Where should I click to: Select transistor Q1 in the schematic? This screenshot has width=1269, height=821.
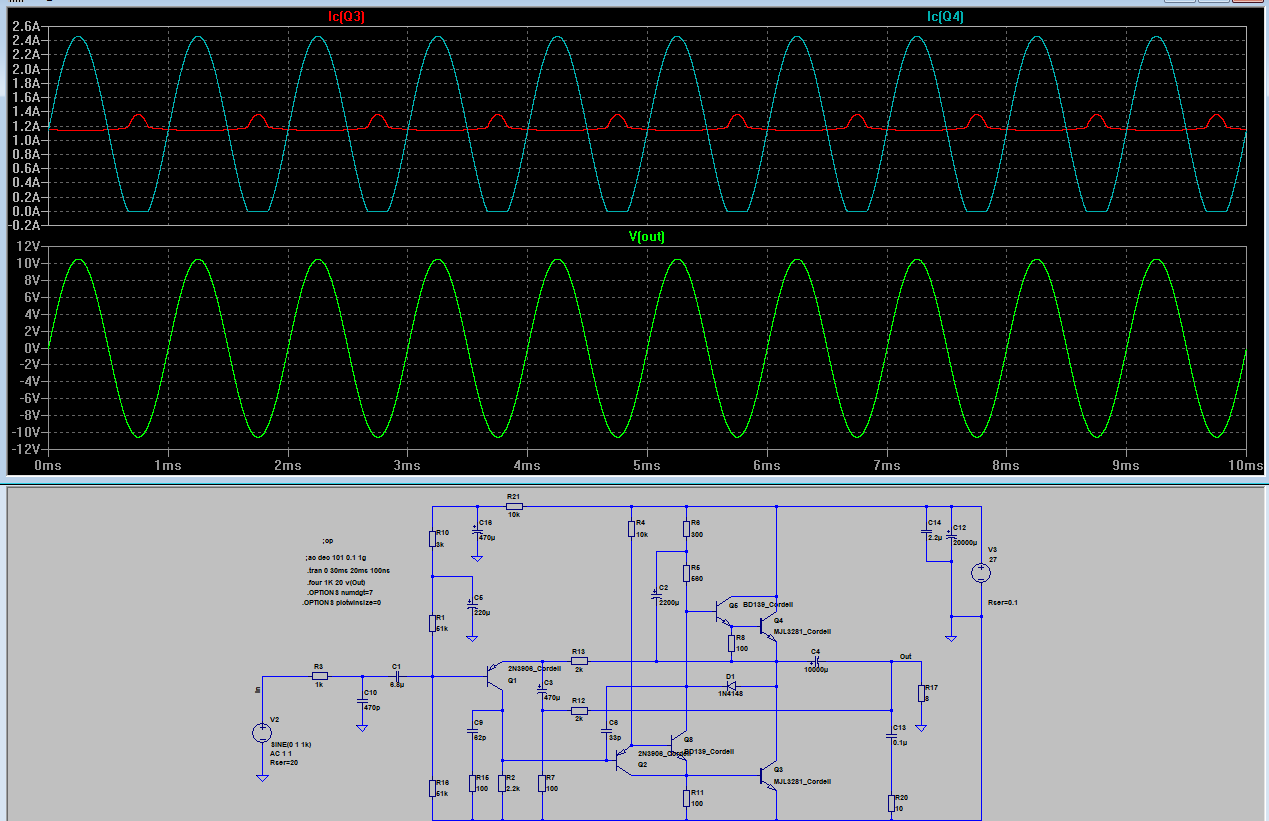pos(494,677)
